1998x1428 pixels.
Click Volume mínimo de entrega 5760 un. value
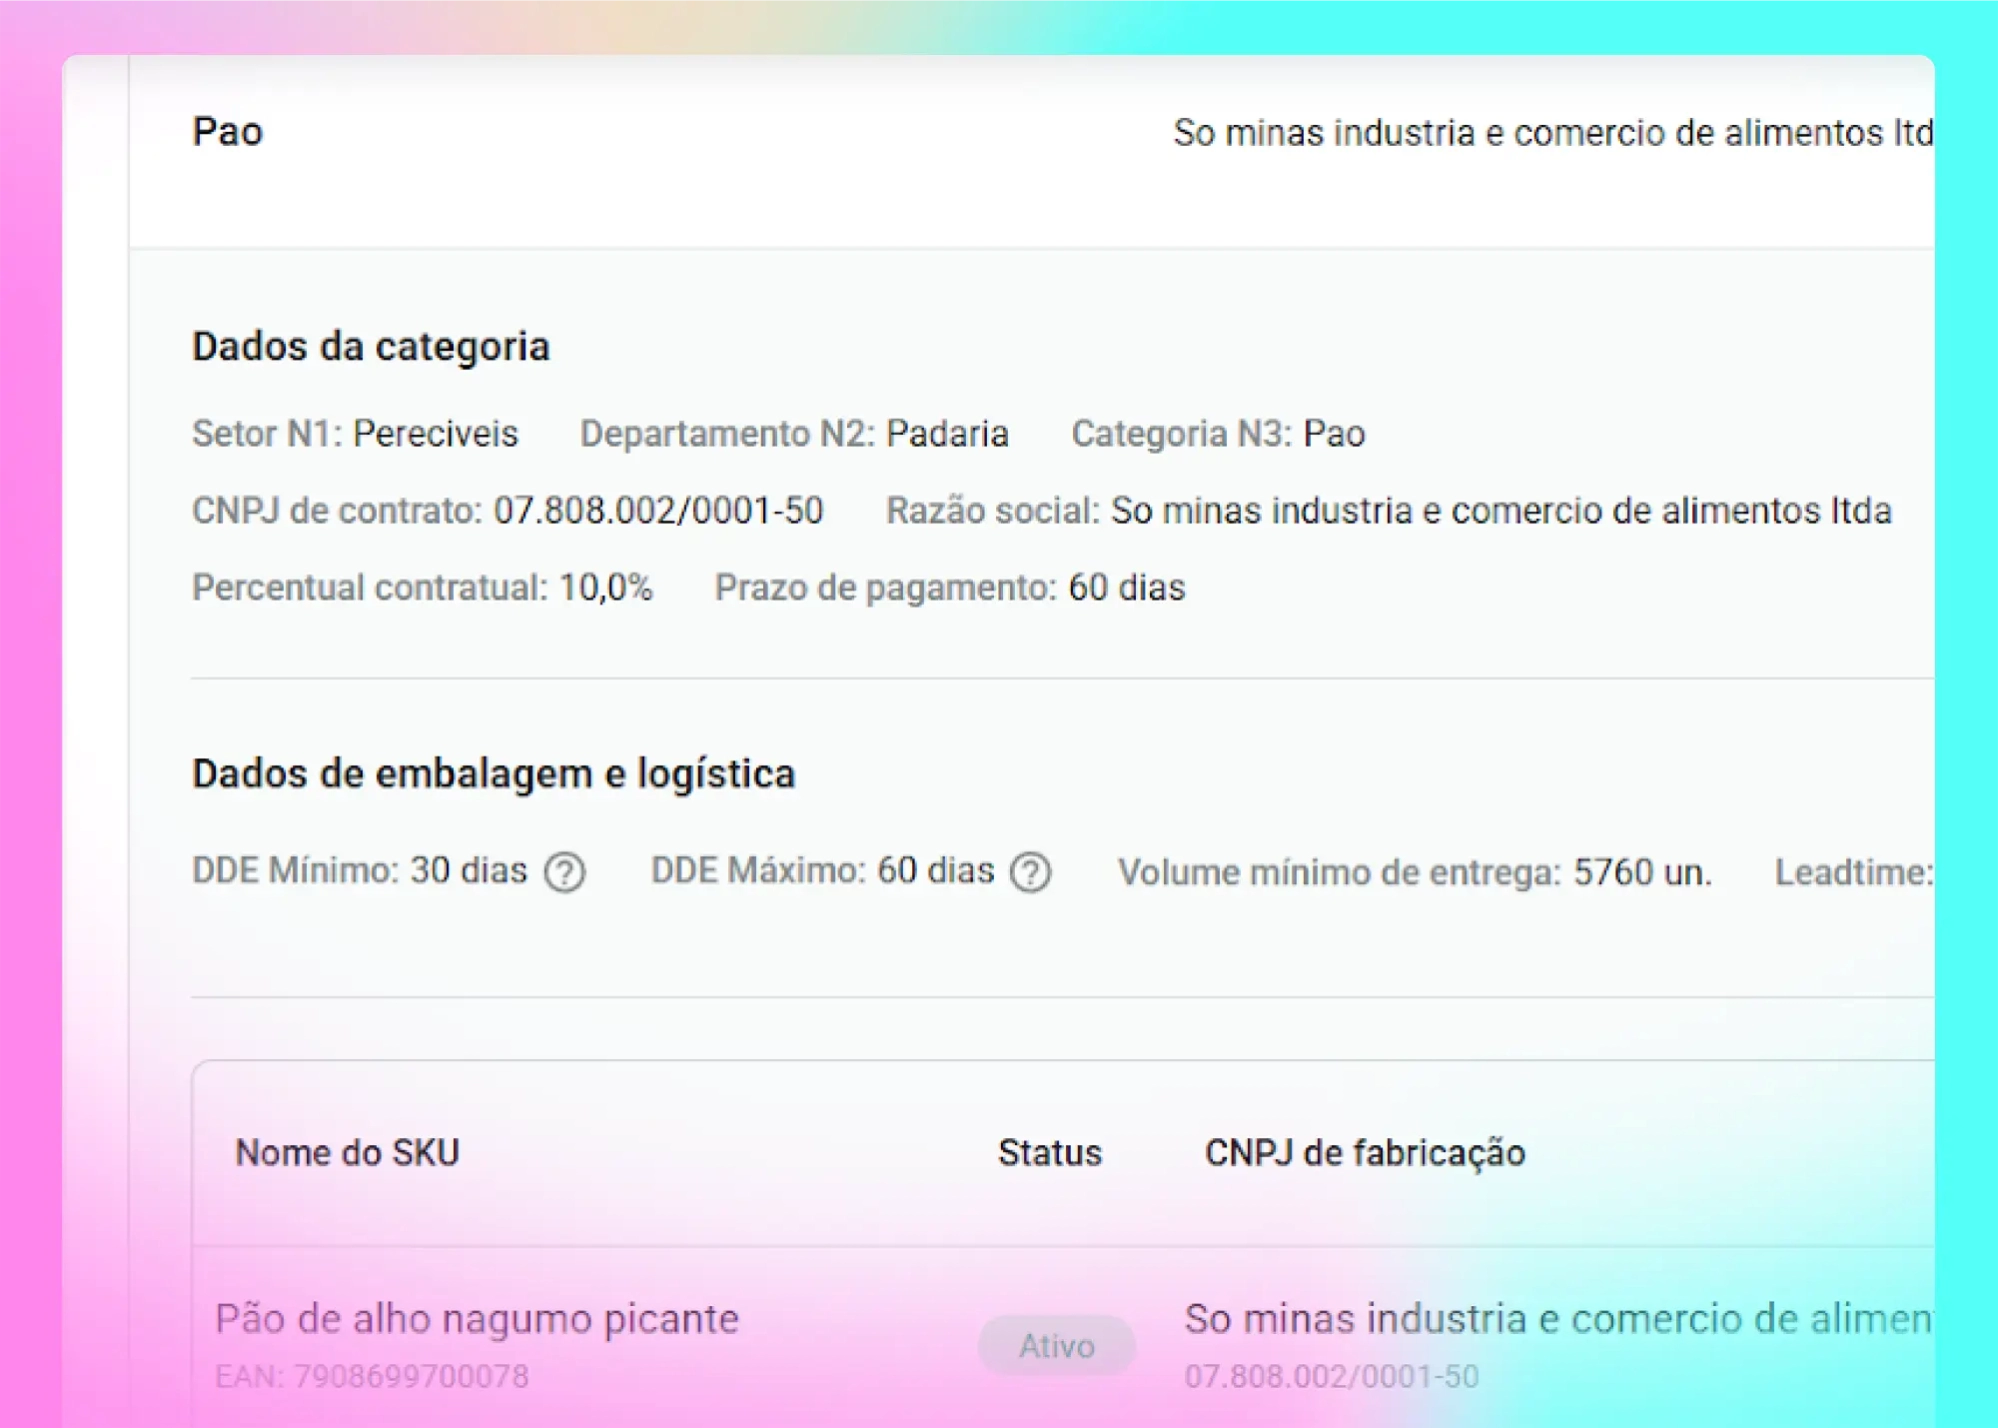point(1642,873)
